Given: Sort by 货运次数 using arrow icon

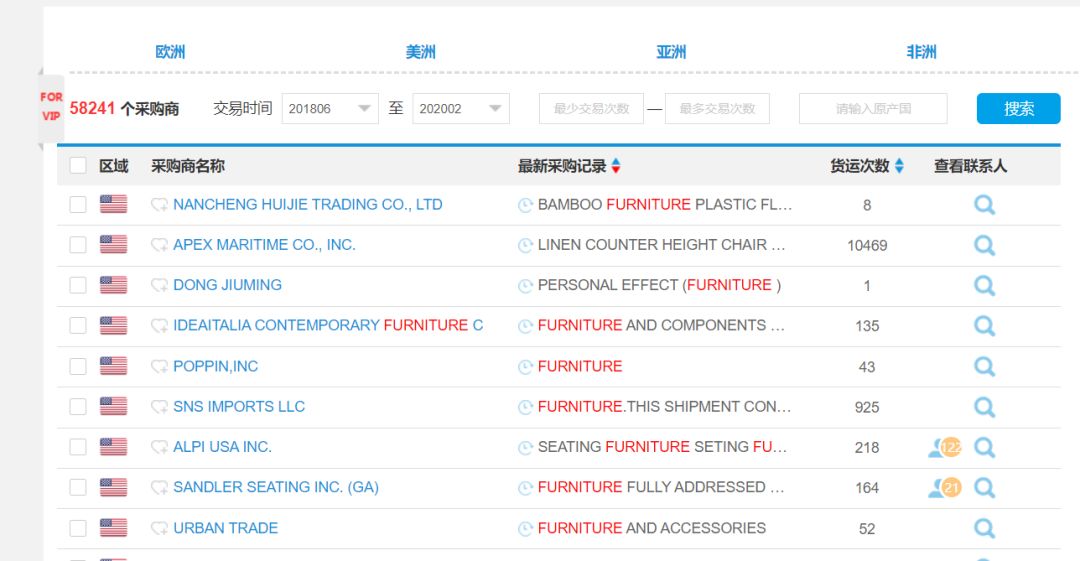Looking at the screenshot, I should (x=899, y=166).
